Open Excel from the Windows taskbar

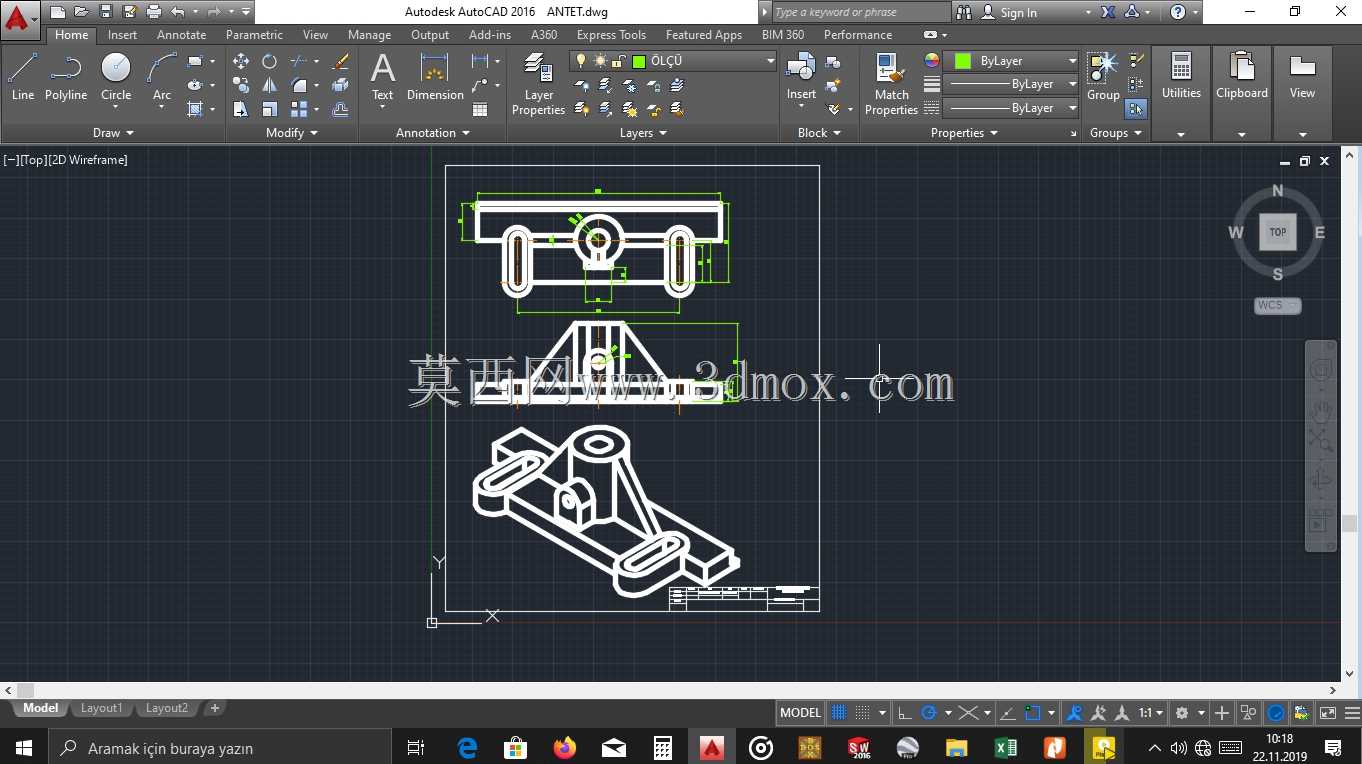pos(1005,748)
